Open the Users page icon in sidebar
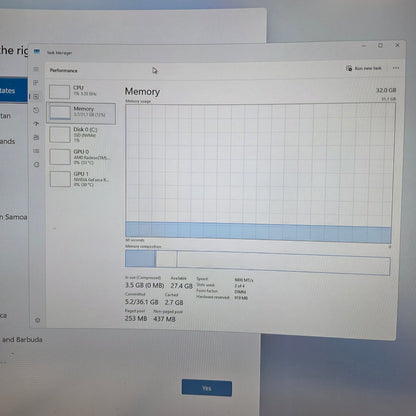The height and width of the screenshot is (416, 416). click(x=36, y=137)
